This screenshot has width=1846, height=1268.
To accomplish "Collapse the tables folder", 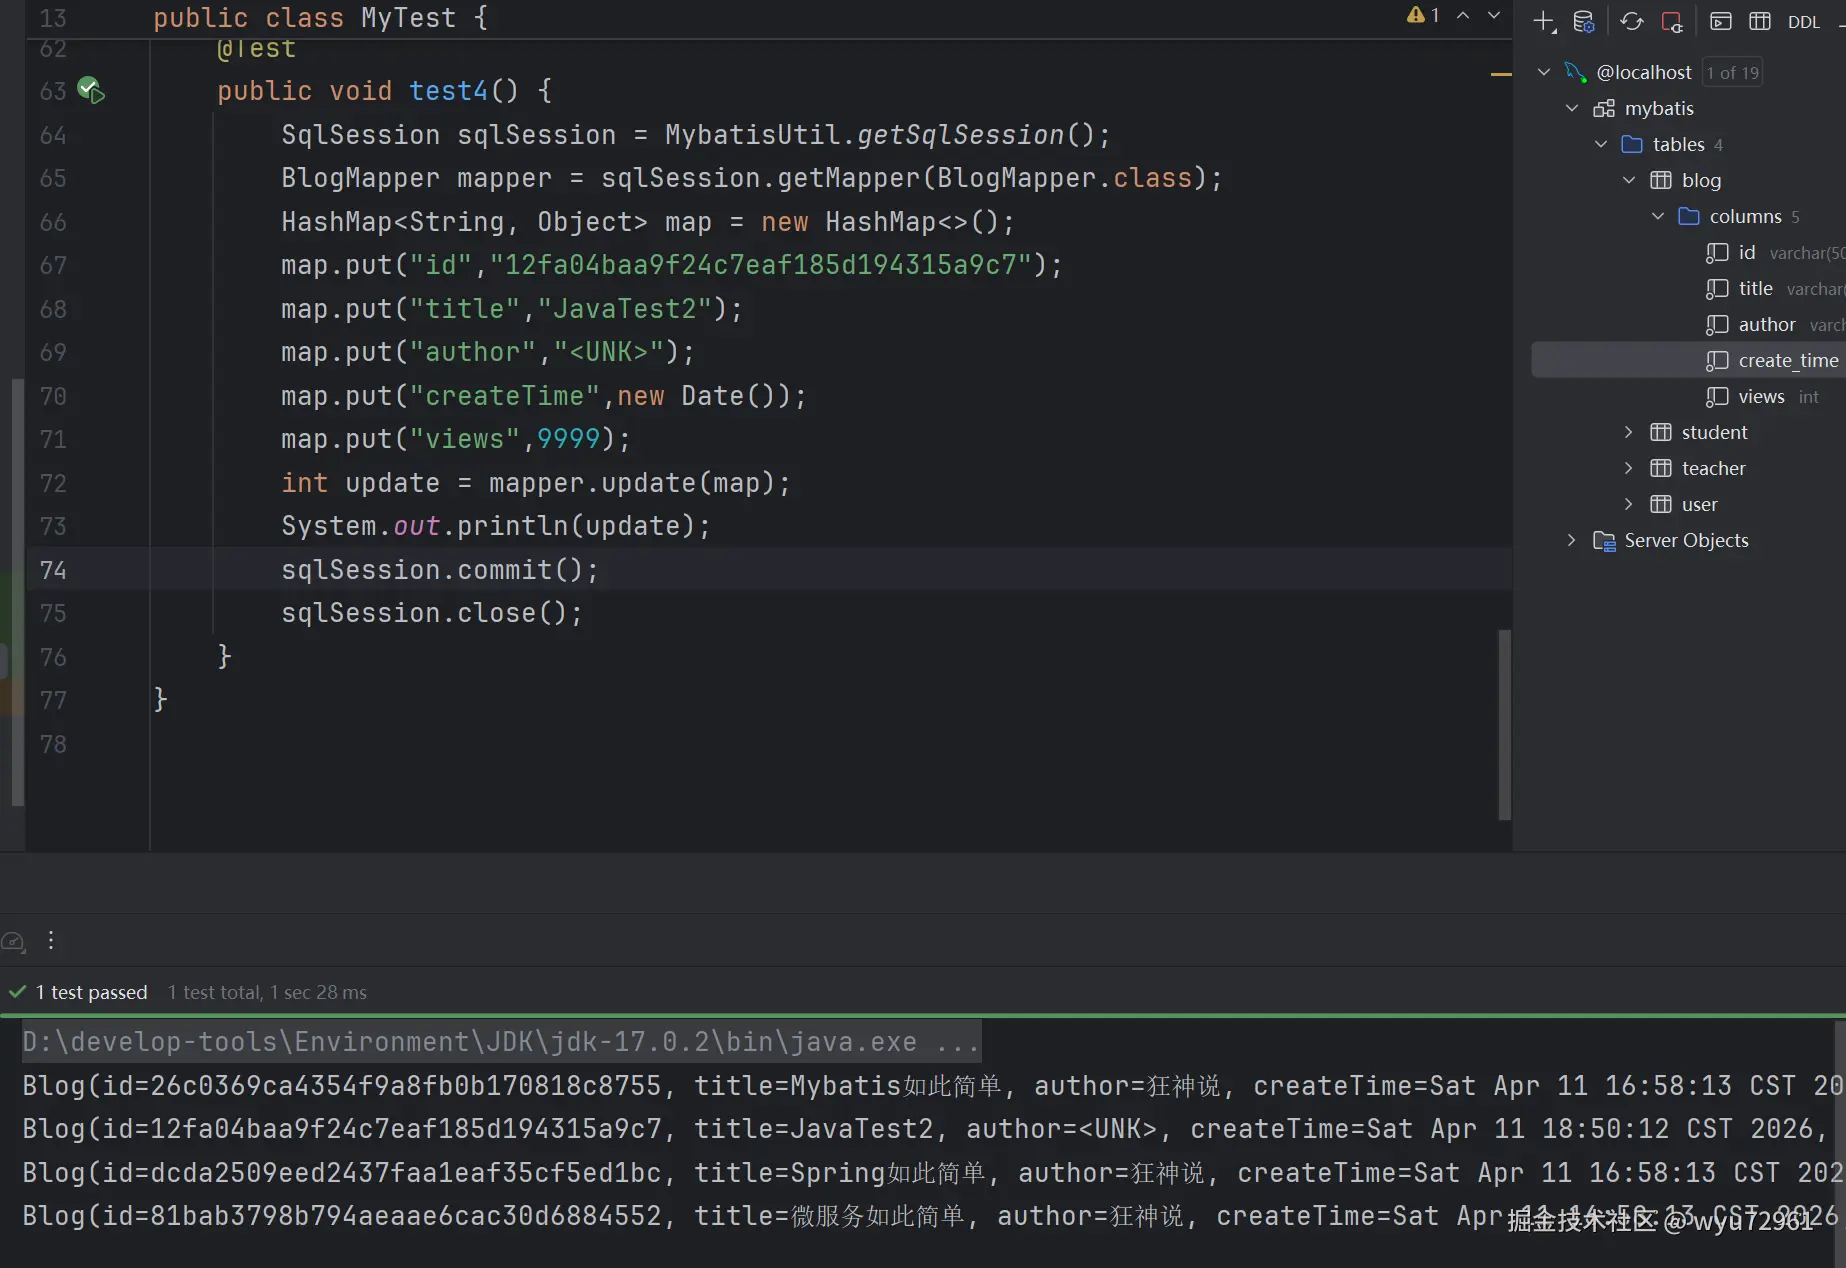I will (x=1601, y=144).
